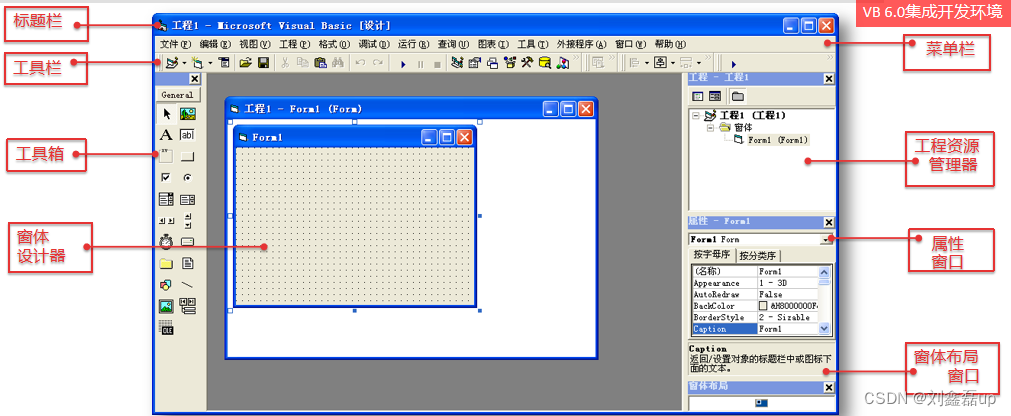Open Add Standard EXE Project dropdown arrow

184,63
